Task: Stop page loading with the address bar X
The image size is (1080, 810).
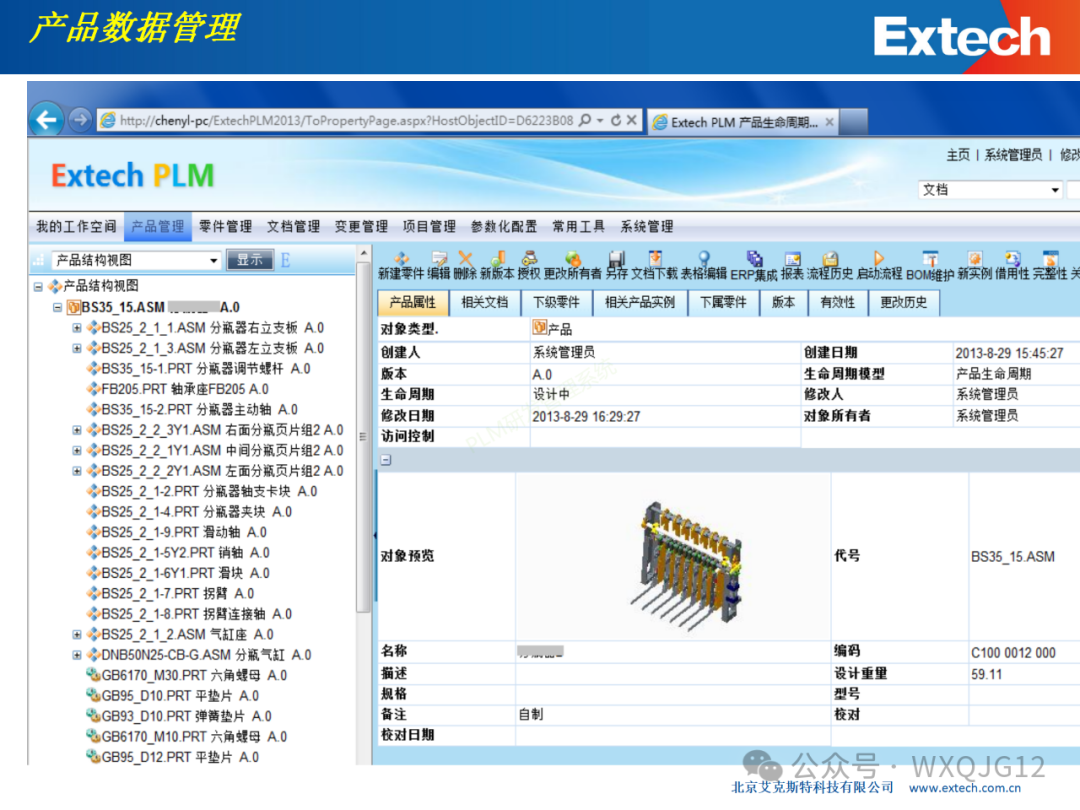Action: coord(632,120)
